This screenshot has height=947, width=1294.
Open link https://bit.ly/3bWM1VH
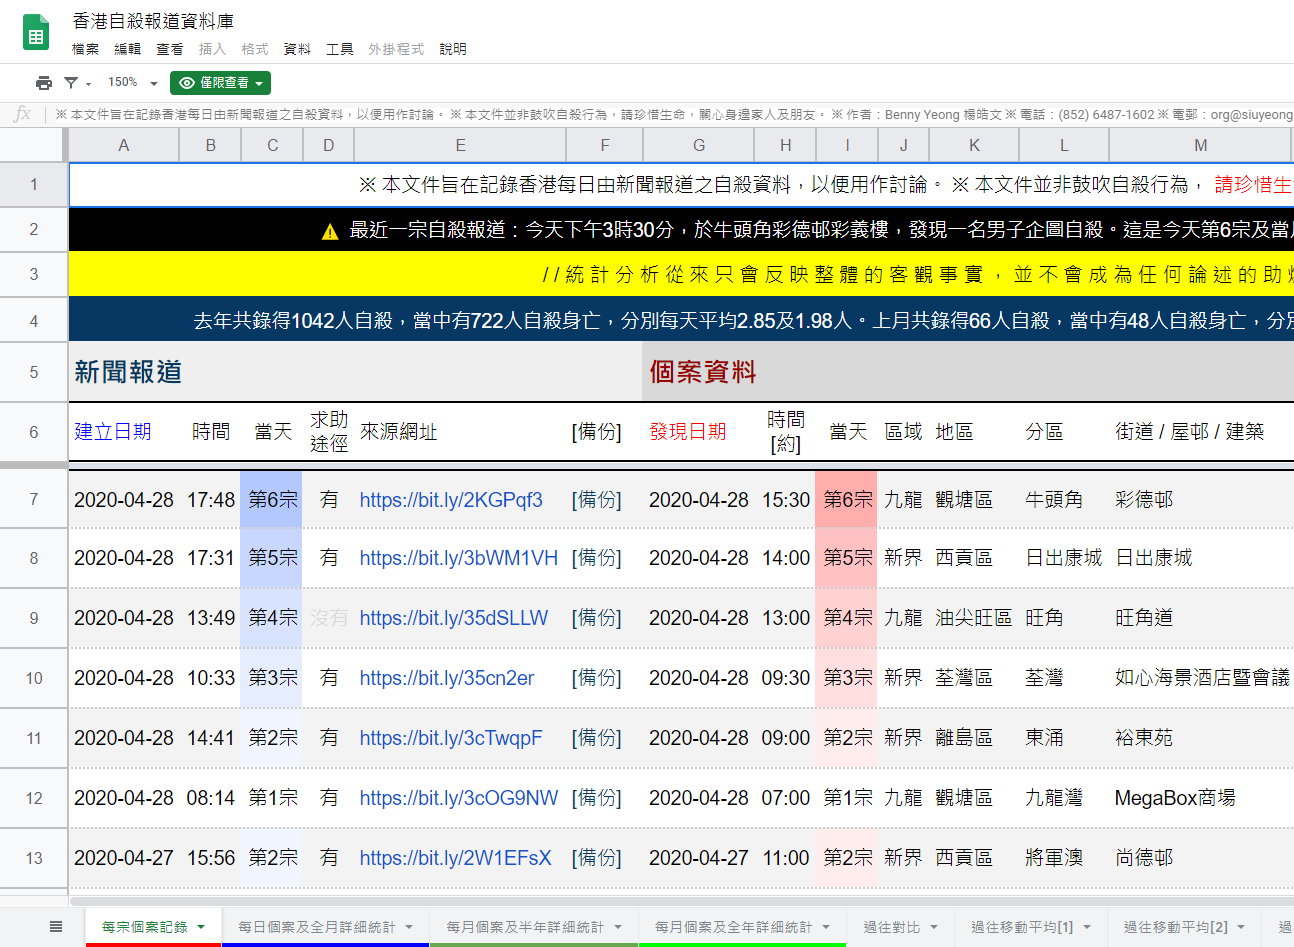tap(458, 558)
